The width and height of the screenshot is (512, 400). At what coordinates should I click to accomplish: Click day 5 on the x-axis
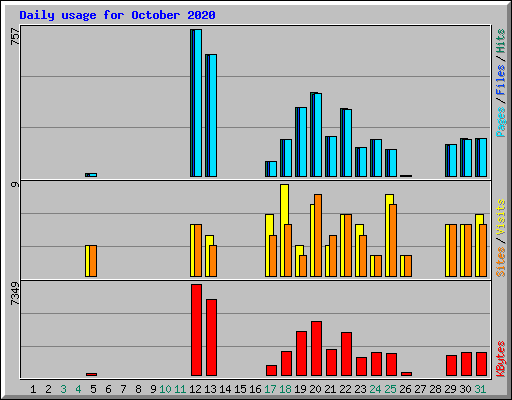[93, 389]
